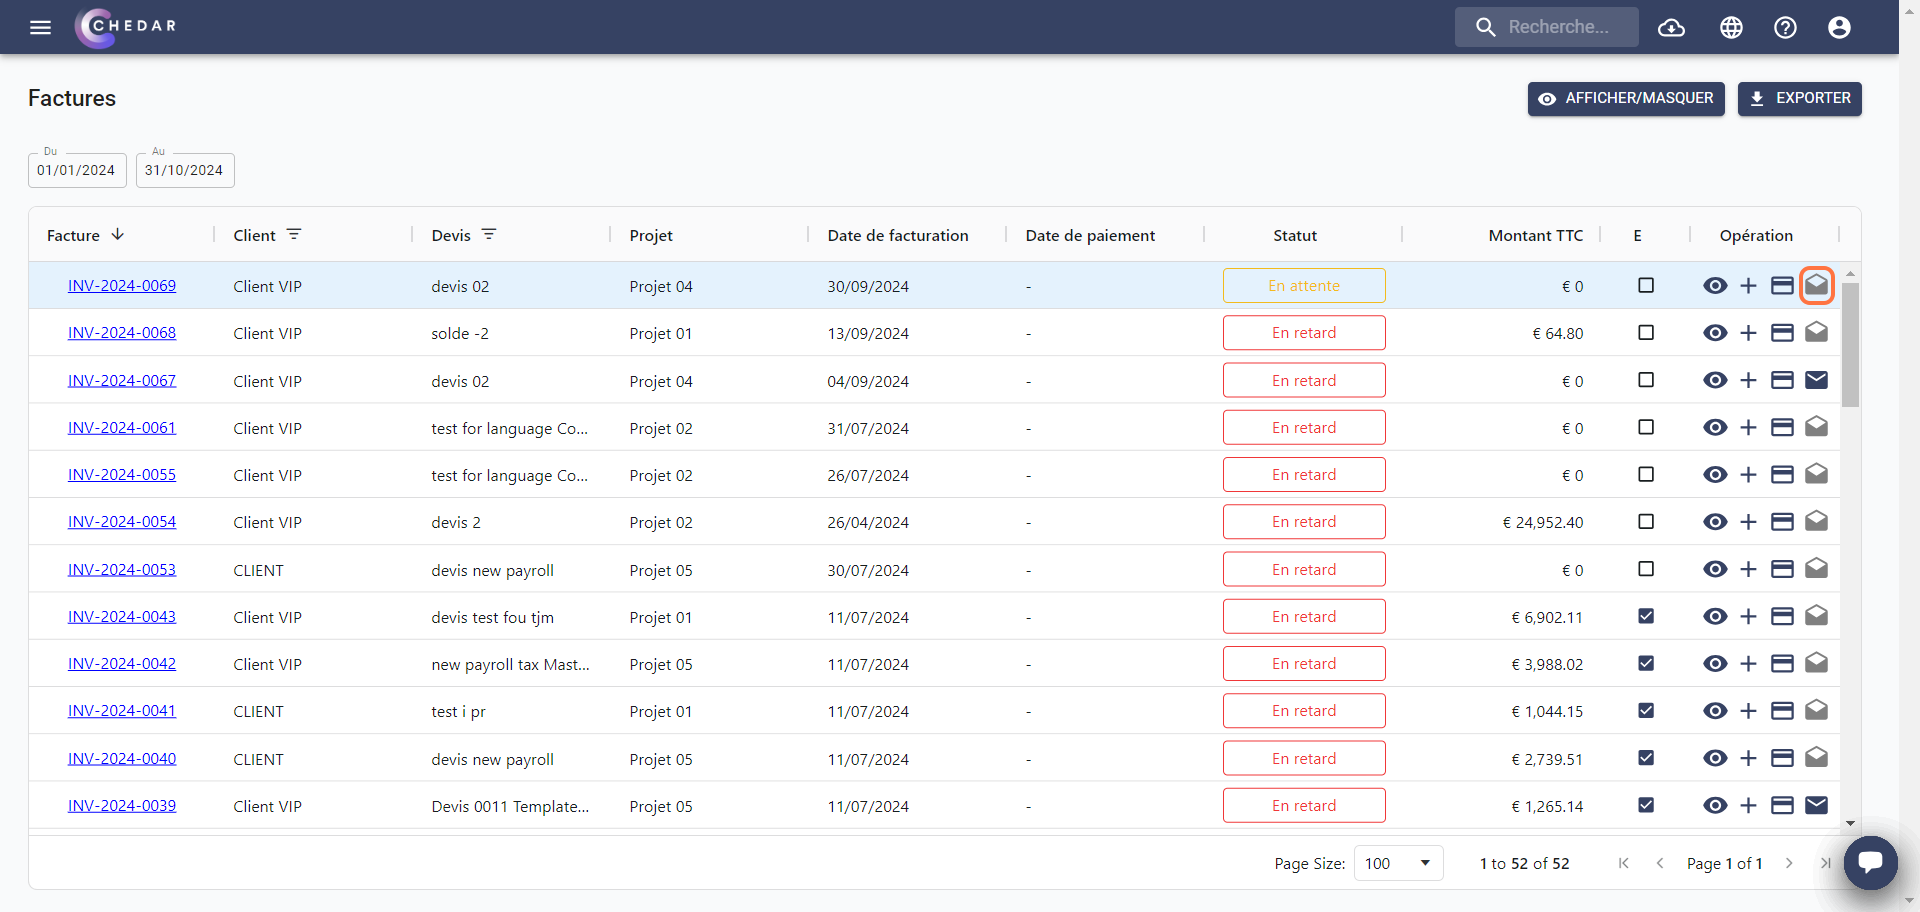Open payment card icon for INV-2024-0068
This screenshot has width=1920, height=912.
(x=1782, y=333)
